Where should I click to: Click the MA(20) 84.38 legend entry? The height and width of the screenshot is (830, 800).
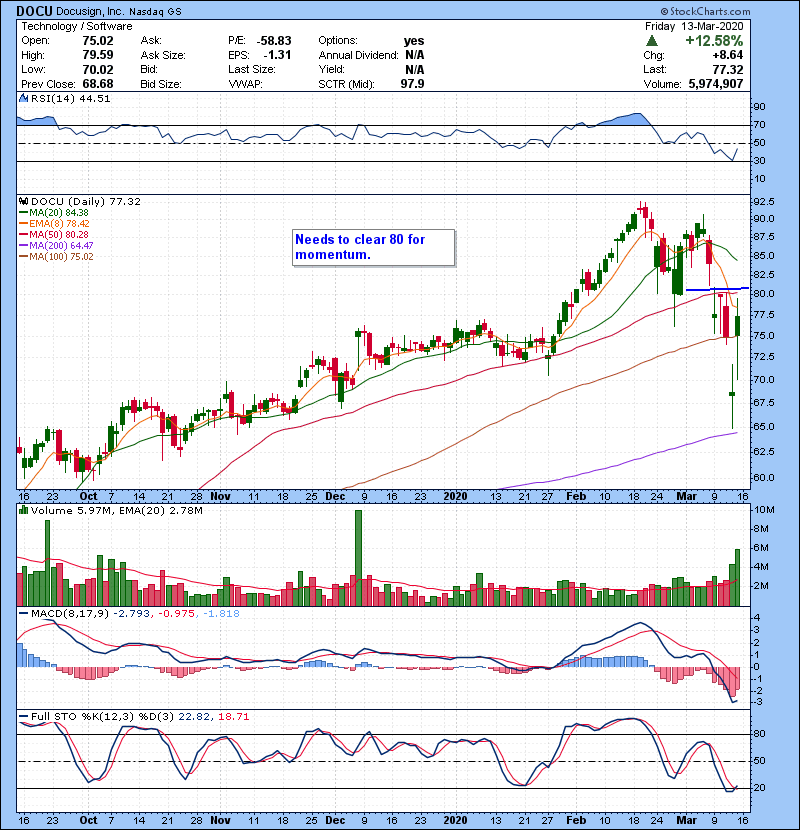pos(54,212)
